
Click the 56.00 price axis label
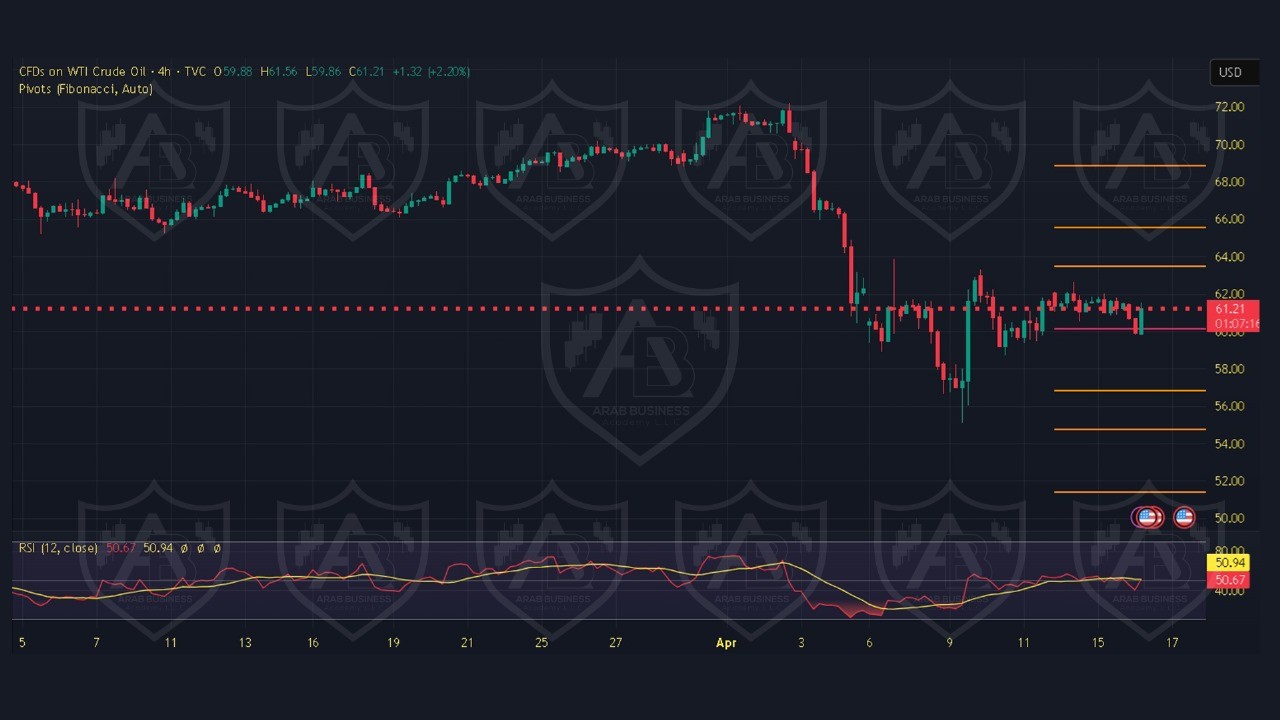click(x=1230, y=406)
